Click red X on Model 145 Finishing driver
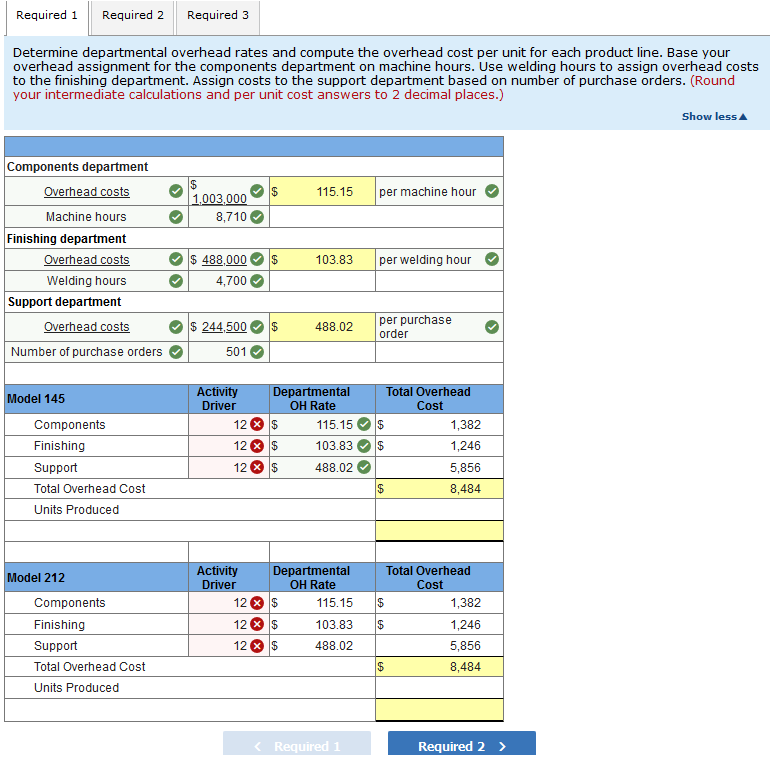Image resolution: width=771 pixels, height=757 pixels. [x=257, y=446]
